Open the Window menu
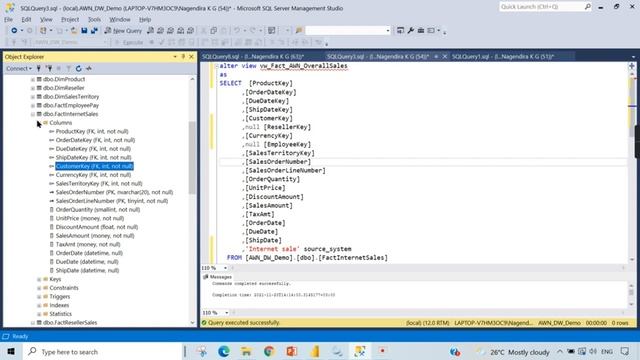The height and width of the screenshot is (360, 640). [120, 19]
